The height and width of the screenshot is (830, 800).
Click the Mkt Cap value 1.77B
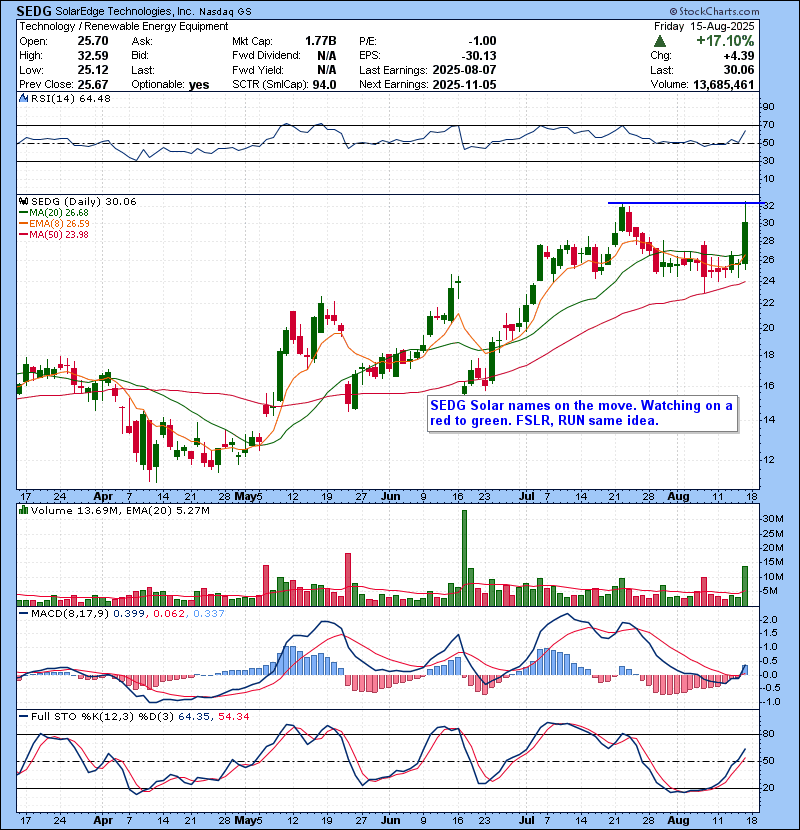click(x=320, y=41)
